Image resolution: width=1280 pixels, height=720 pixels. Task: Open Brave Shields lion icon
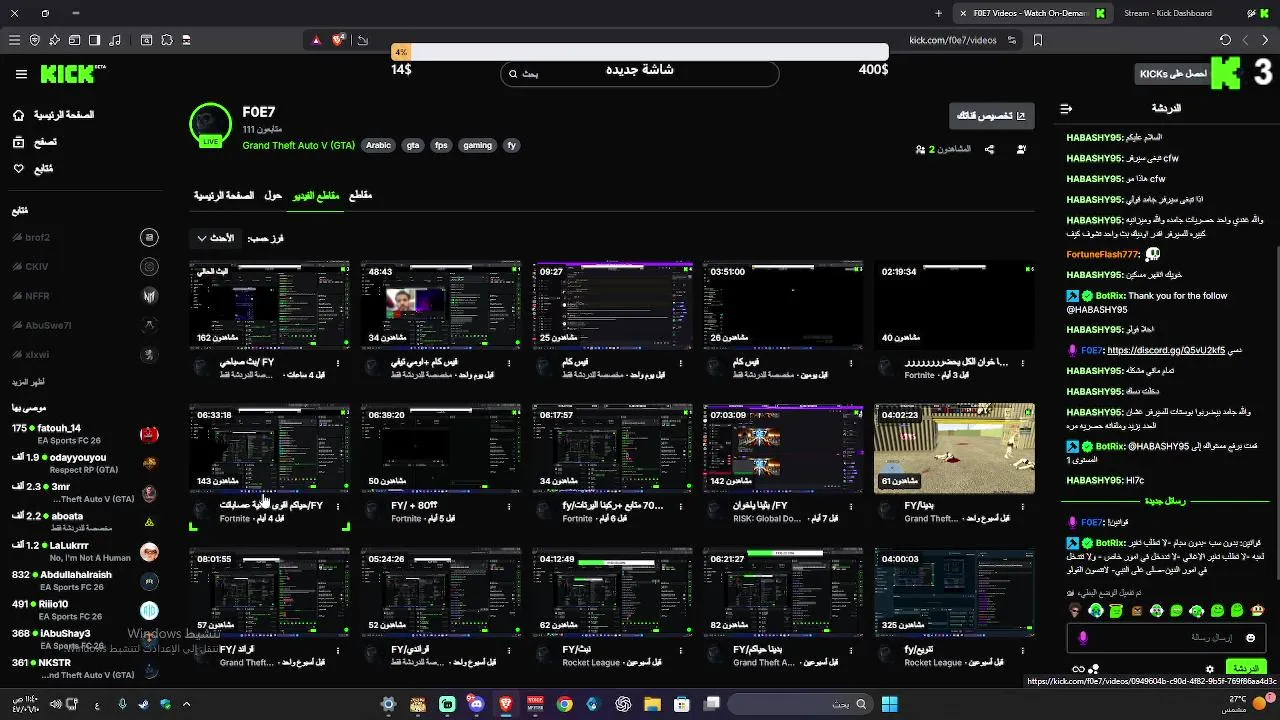pyautogui.click(x=338, y=40)
